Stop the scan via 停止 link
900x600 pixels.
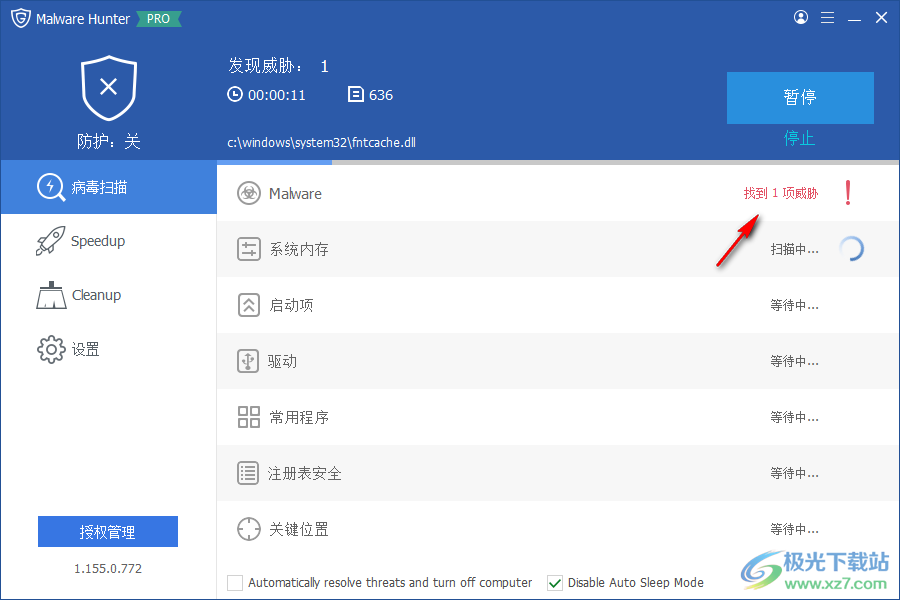[800, 138]
